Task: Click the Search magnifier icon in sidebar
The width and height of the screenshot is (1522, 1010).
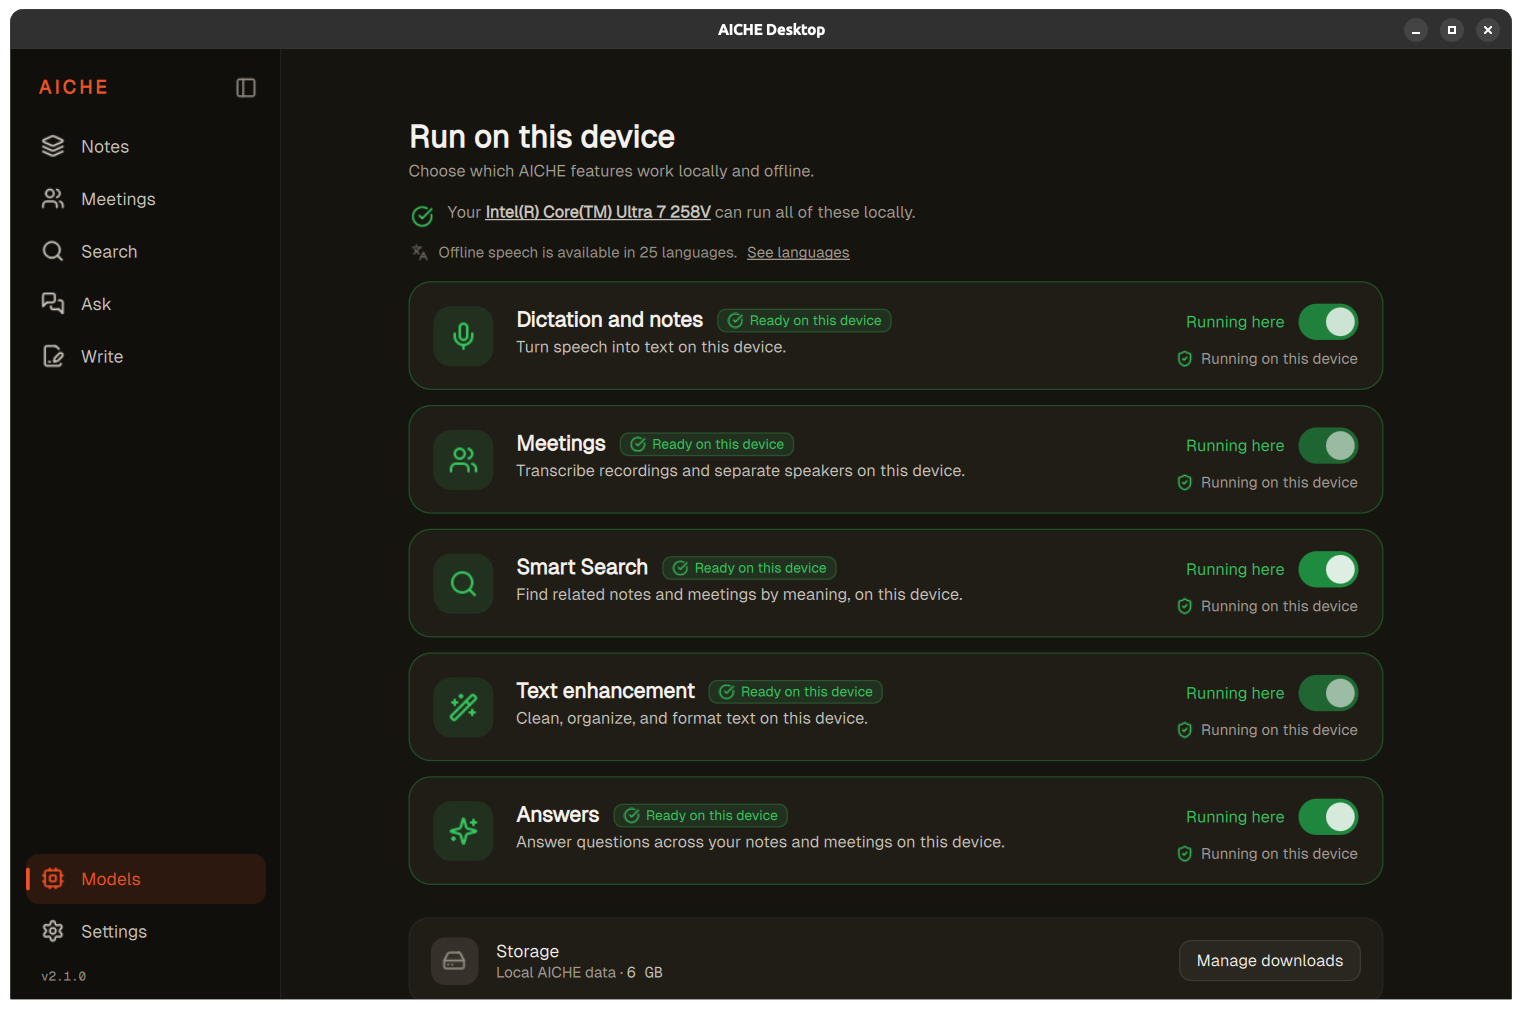Action: [x=53, y=251]
